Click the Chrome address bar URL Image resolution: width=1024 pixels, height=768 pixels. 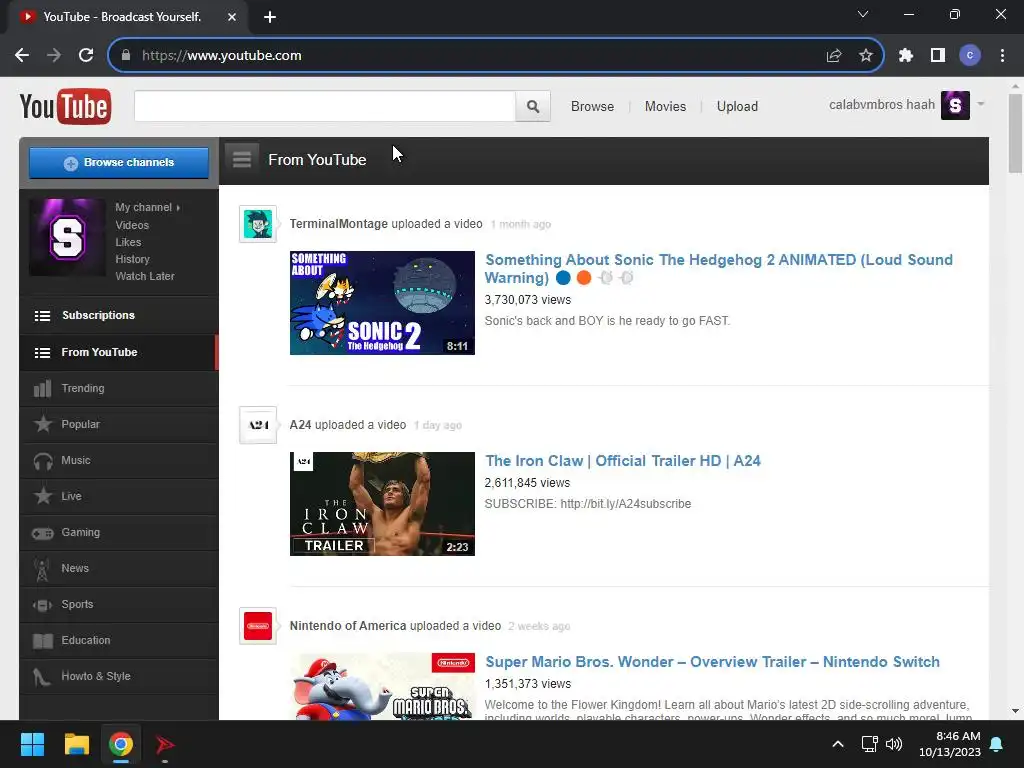click(221, 56)
